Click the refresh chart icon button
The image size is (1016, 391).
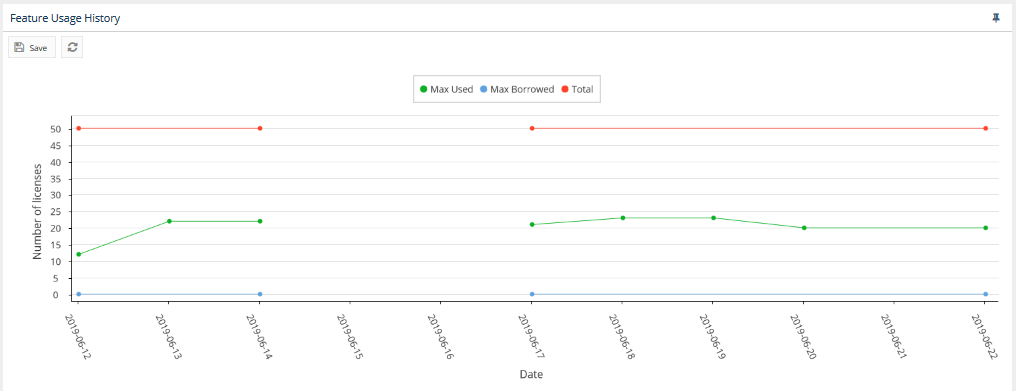(72, 47)
